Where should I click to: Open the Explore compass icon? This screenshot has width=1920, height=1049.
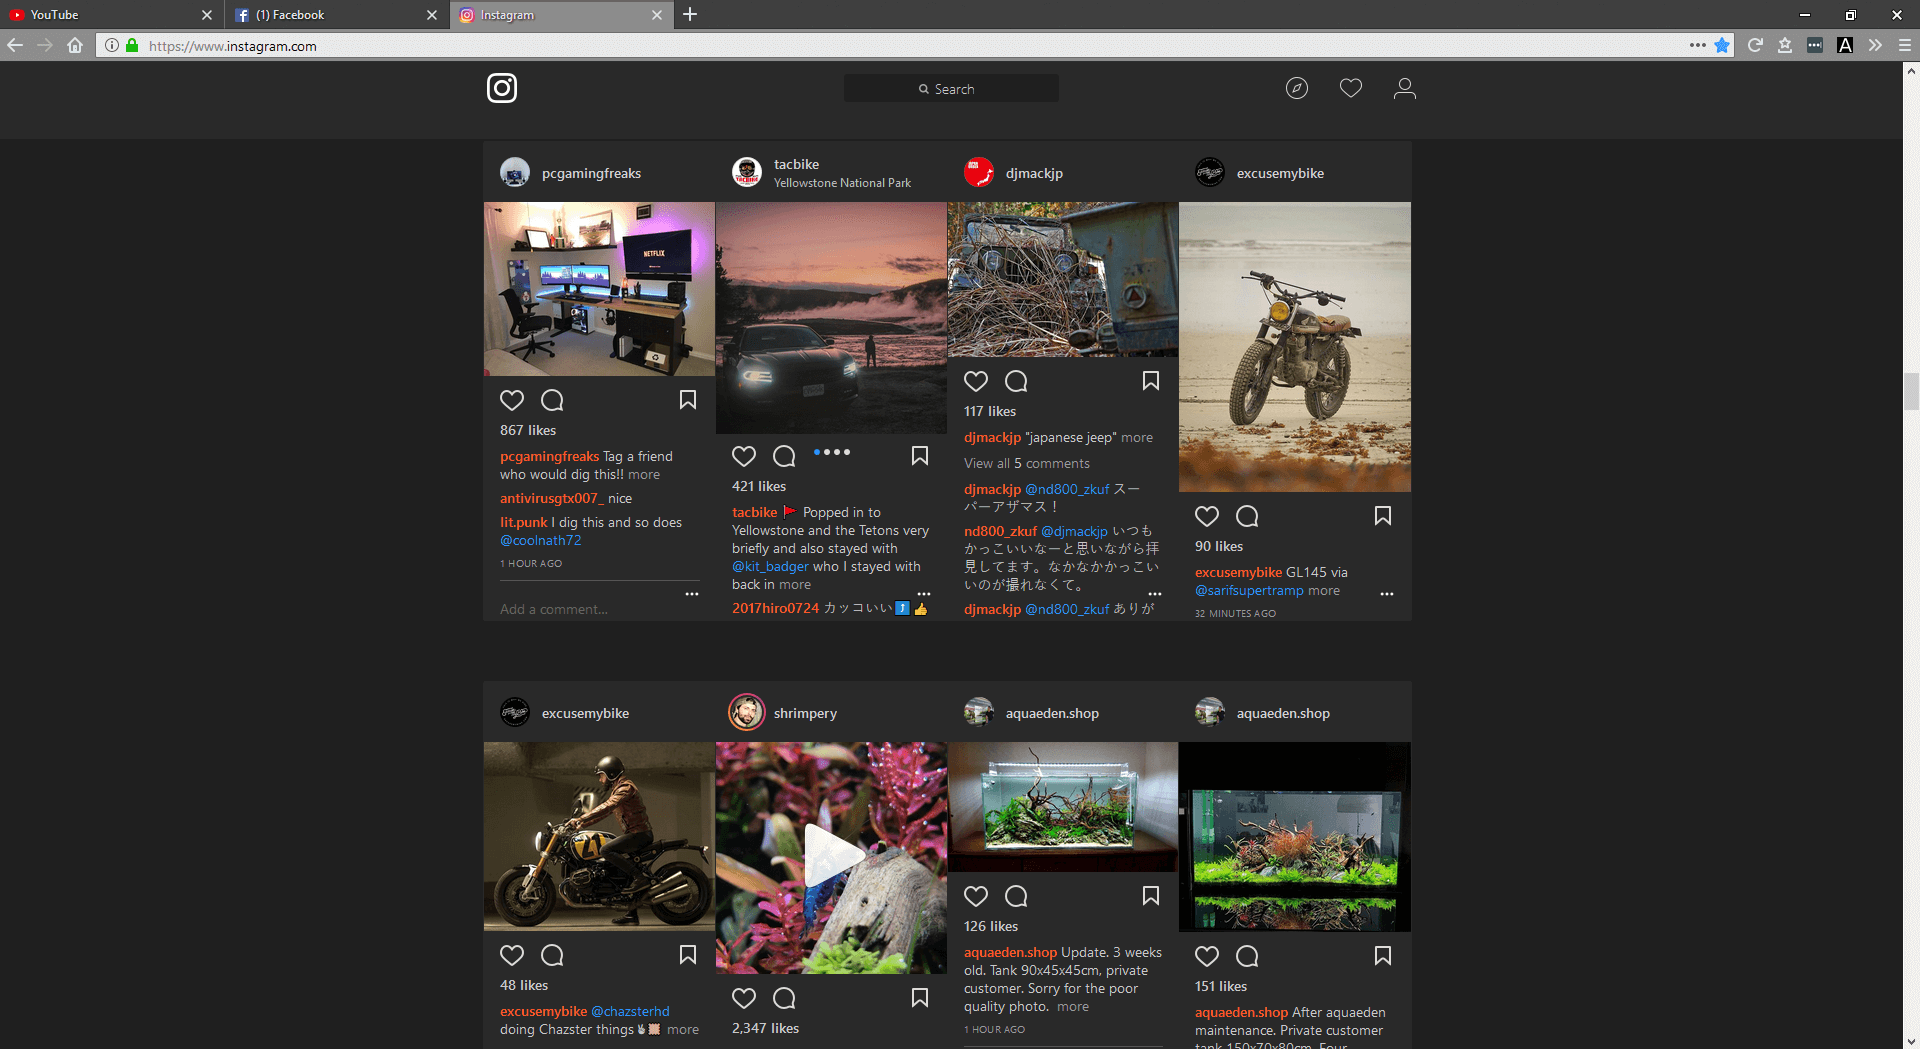coord(1297,88)
